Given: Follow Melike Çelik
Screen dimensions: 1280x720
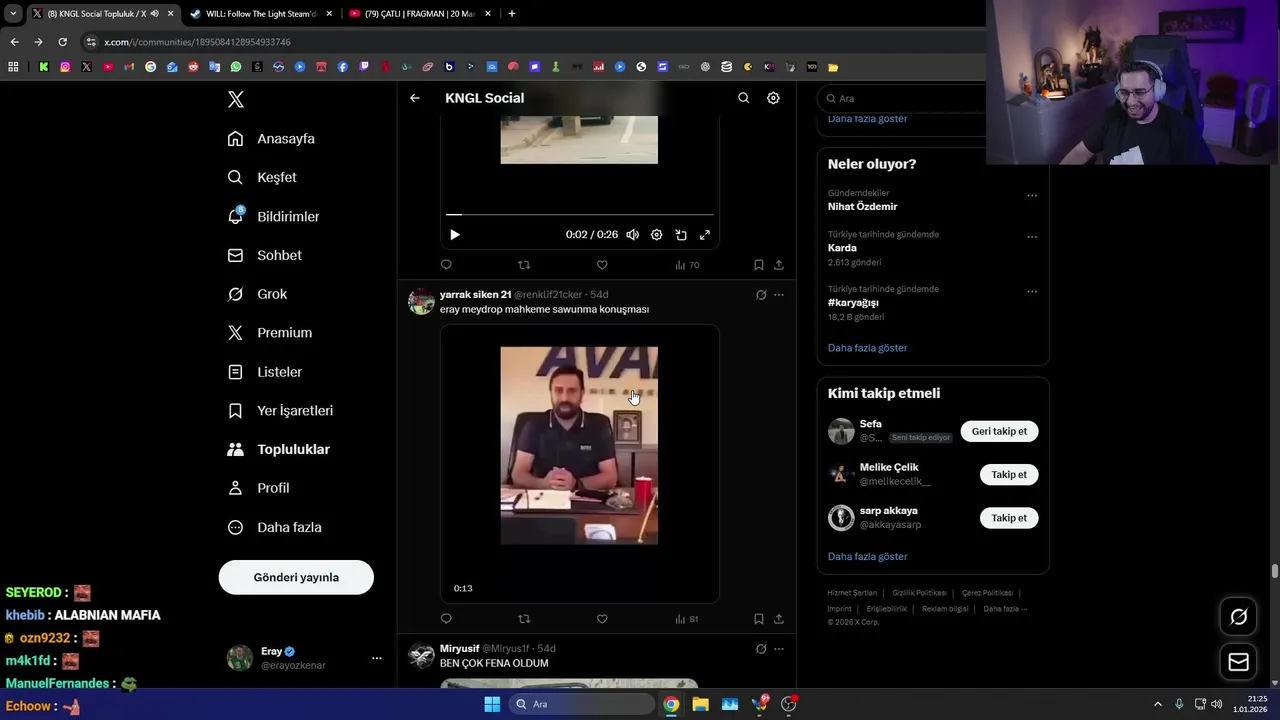Looking at the screenshot, I should point(1009,475).
